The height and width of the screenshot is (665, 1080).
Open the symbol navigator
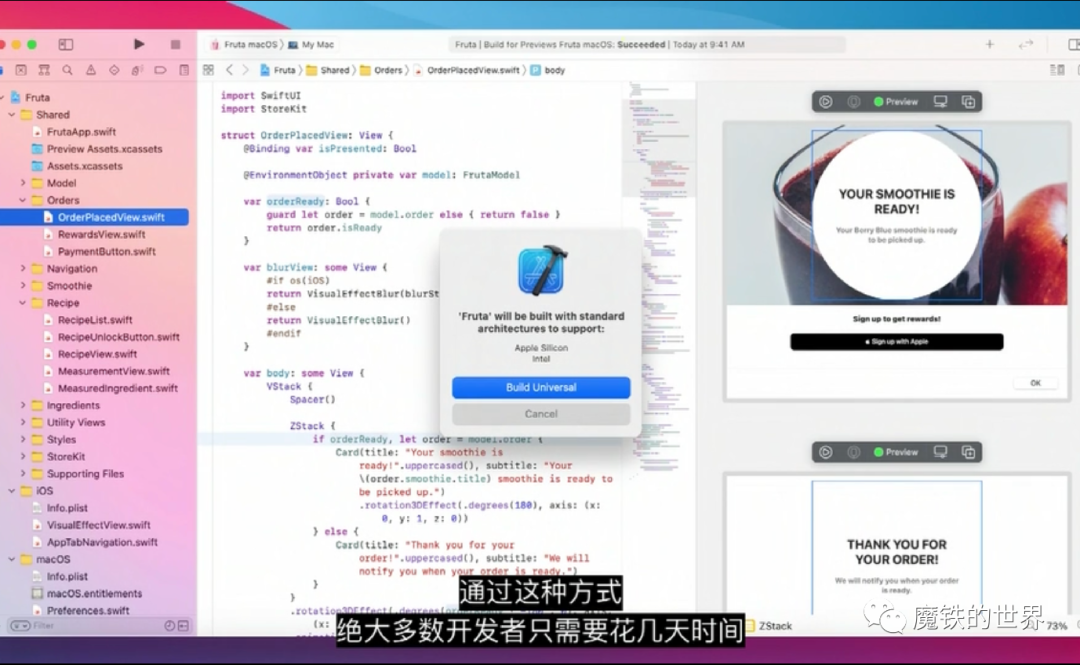click(44, 70)
